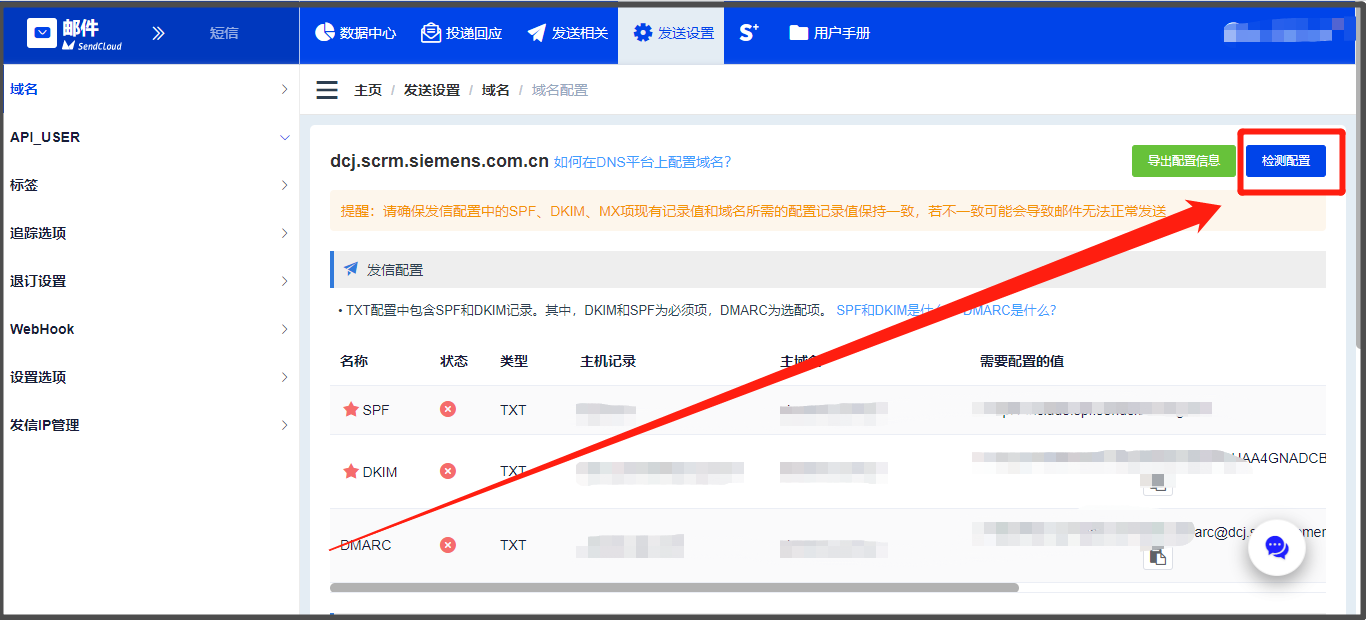Click the 邮件 SendCloud logo icon

point(42,31)
